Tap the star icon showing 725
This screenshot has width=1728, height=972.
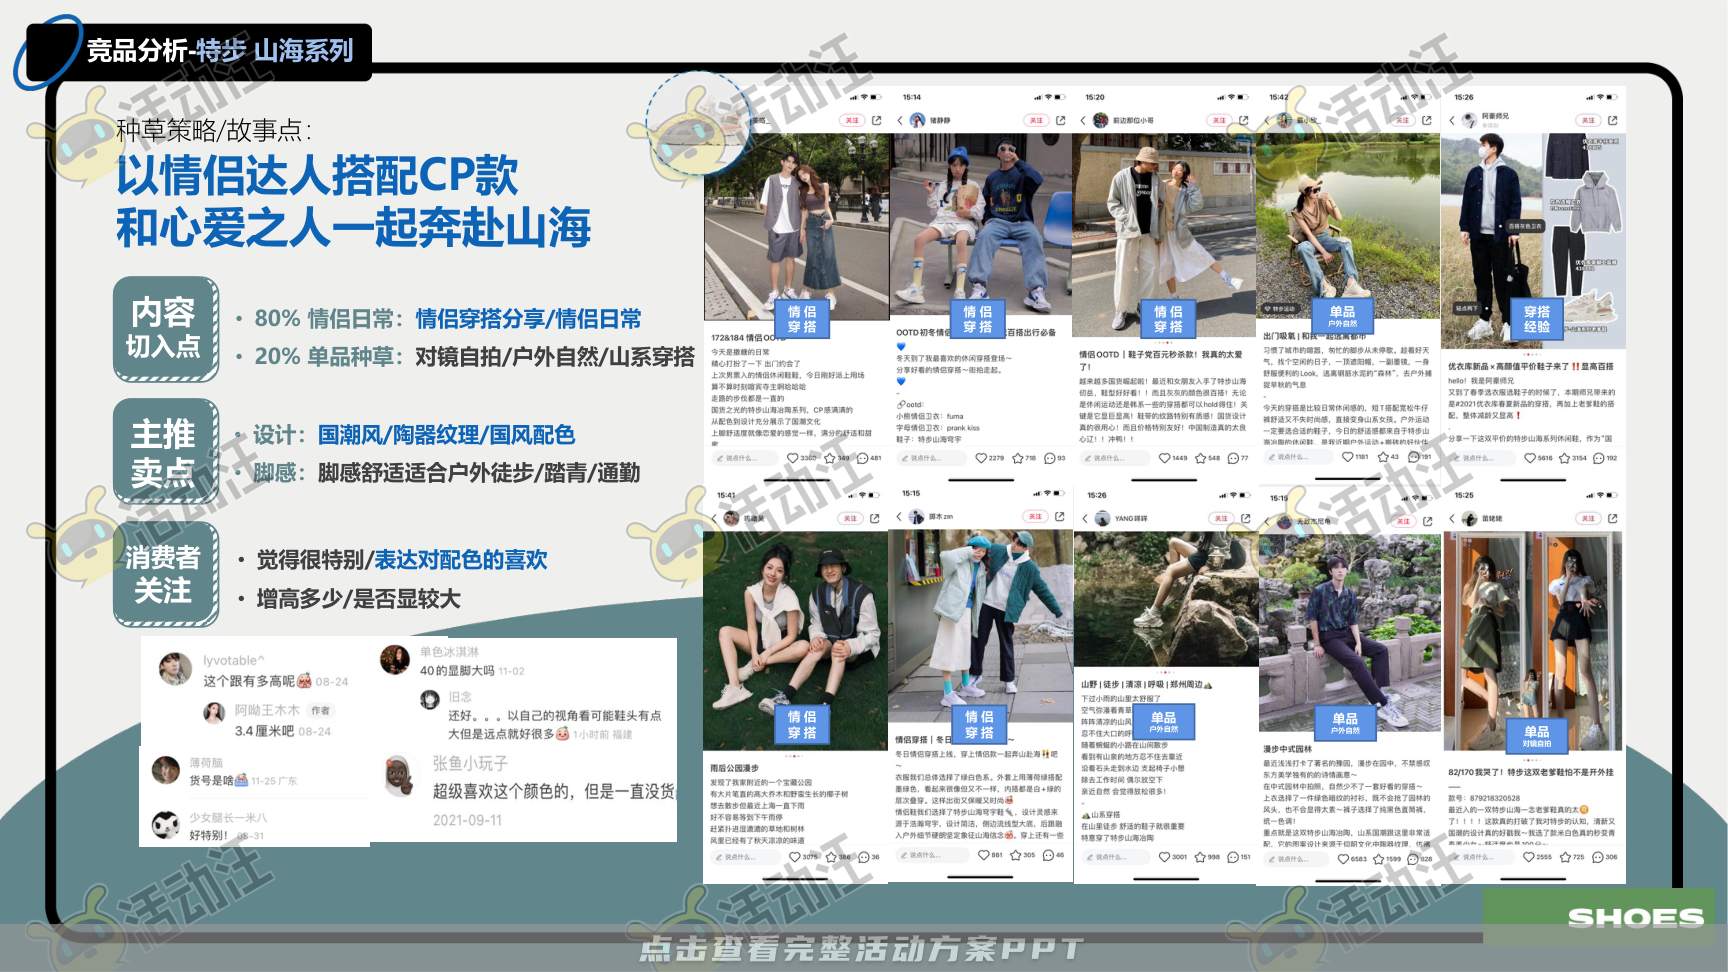coord(1565,857)
